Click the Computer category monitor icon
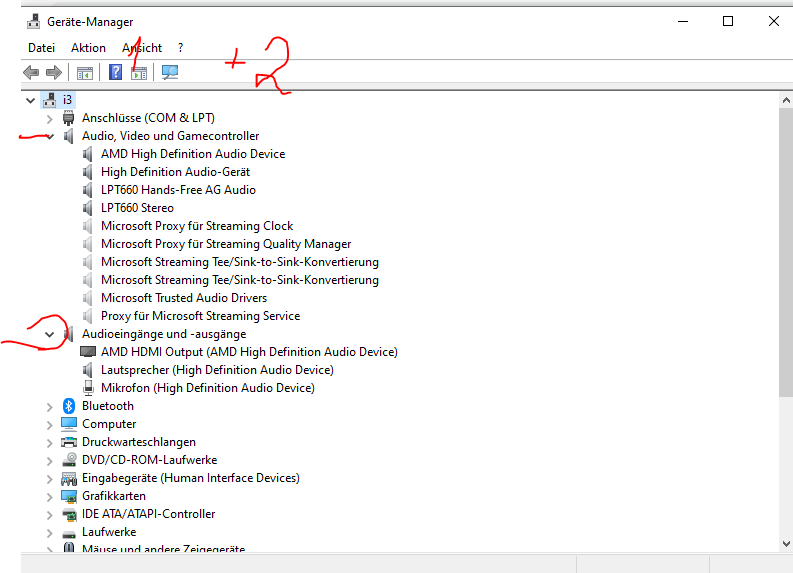 (69, 424)
